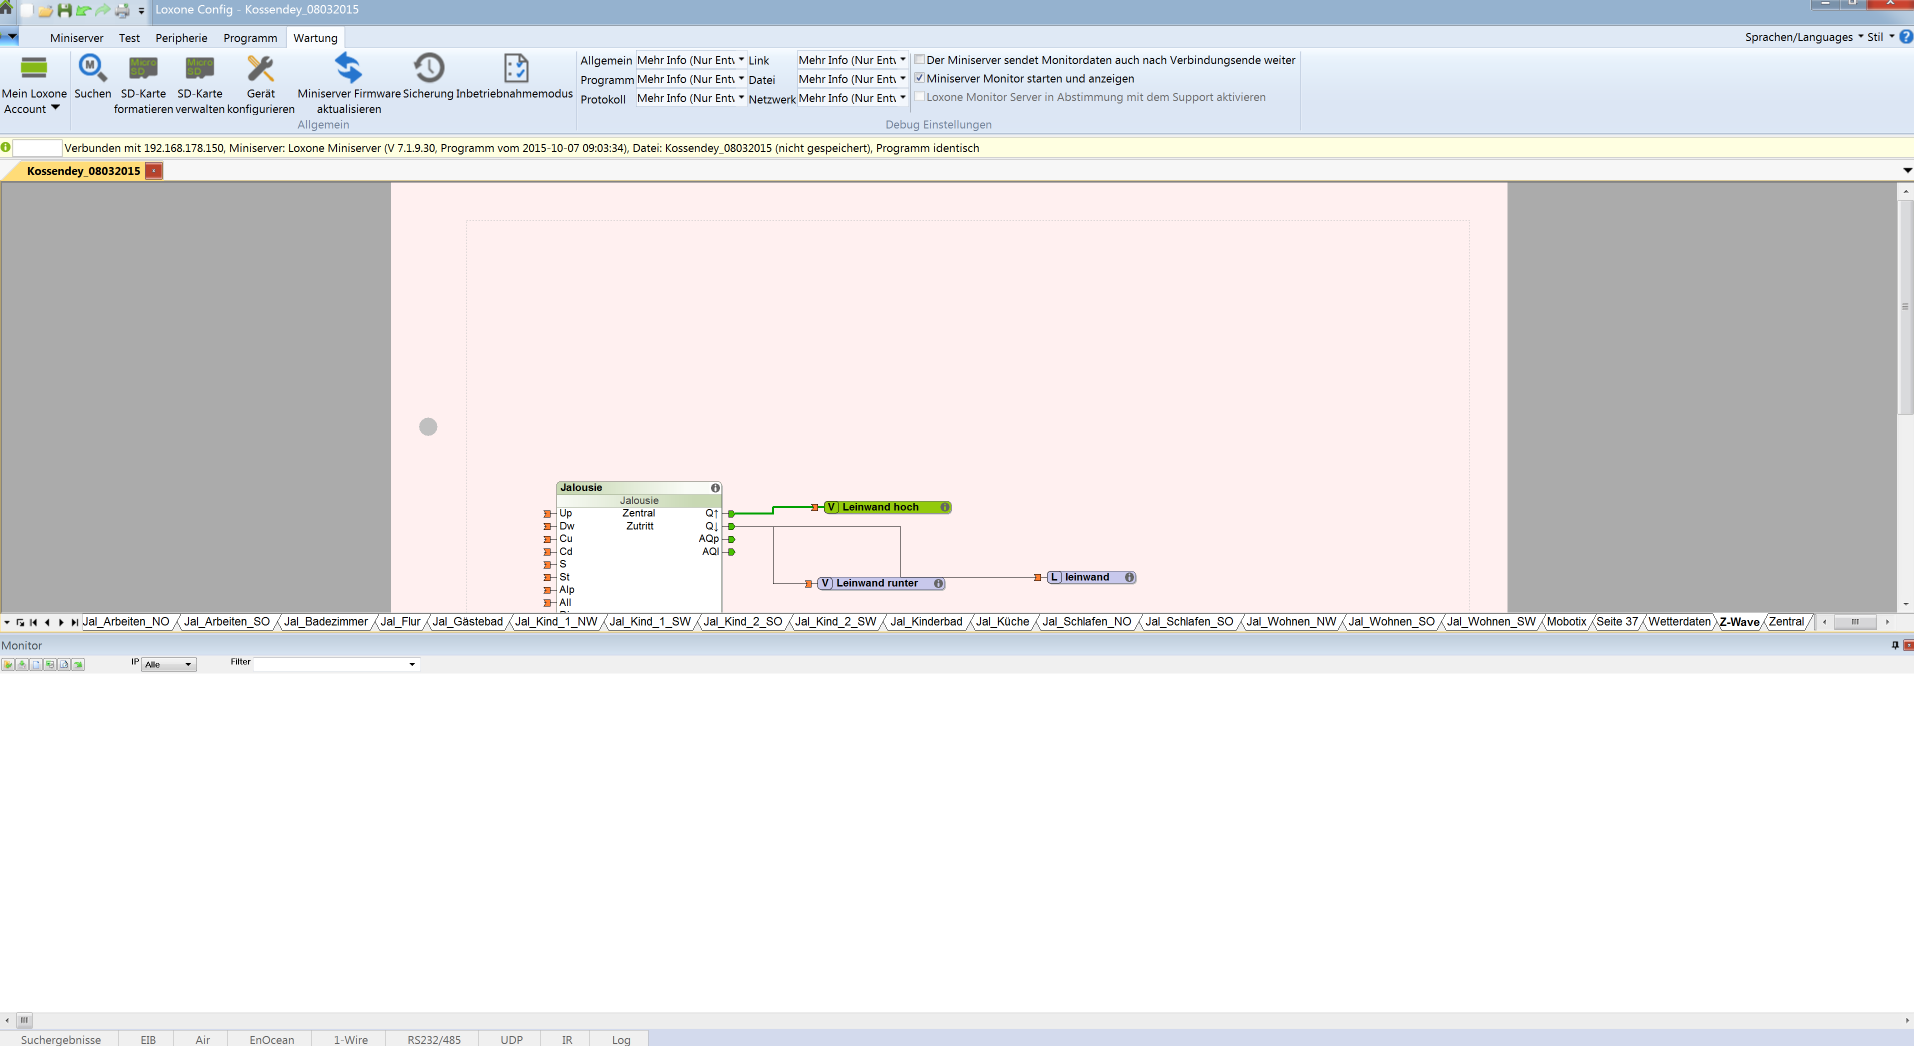Open SD-Karte verwalten tool

[200, 69]
